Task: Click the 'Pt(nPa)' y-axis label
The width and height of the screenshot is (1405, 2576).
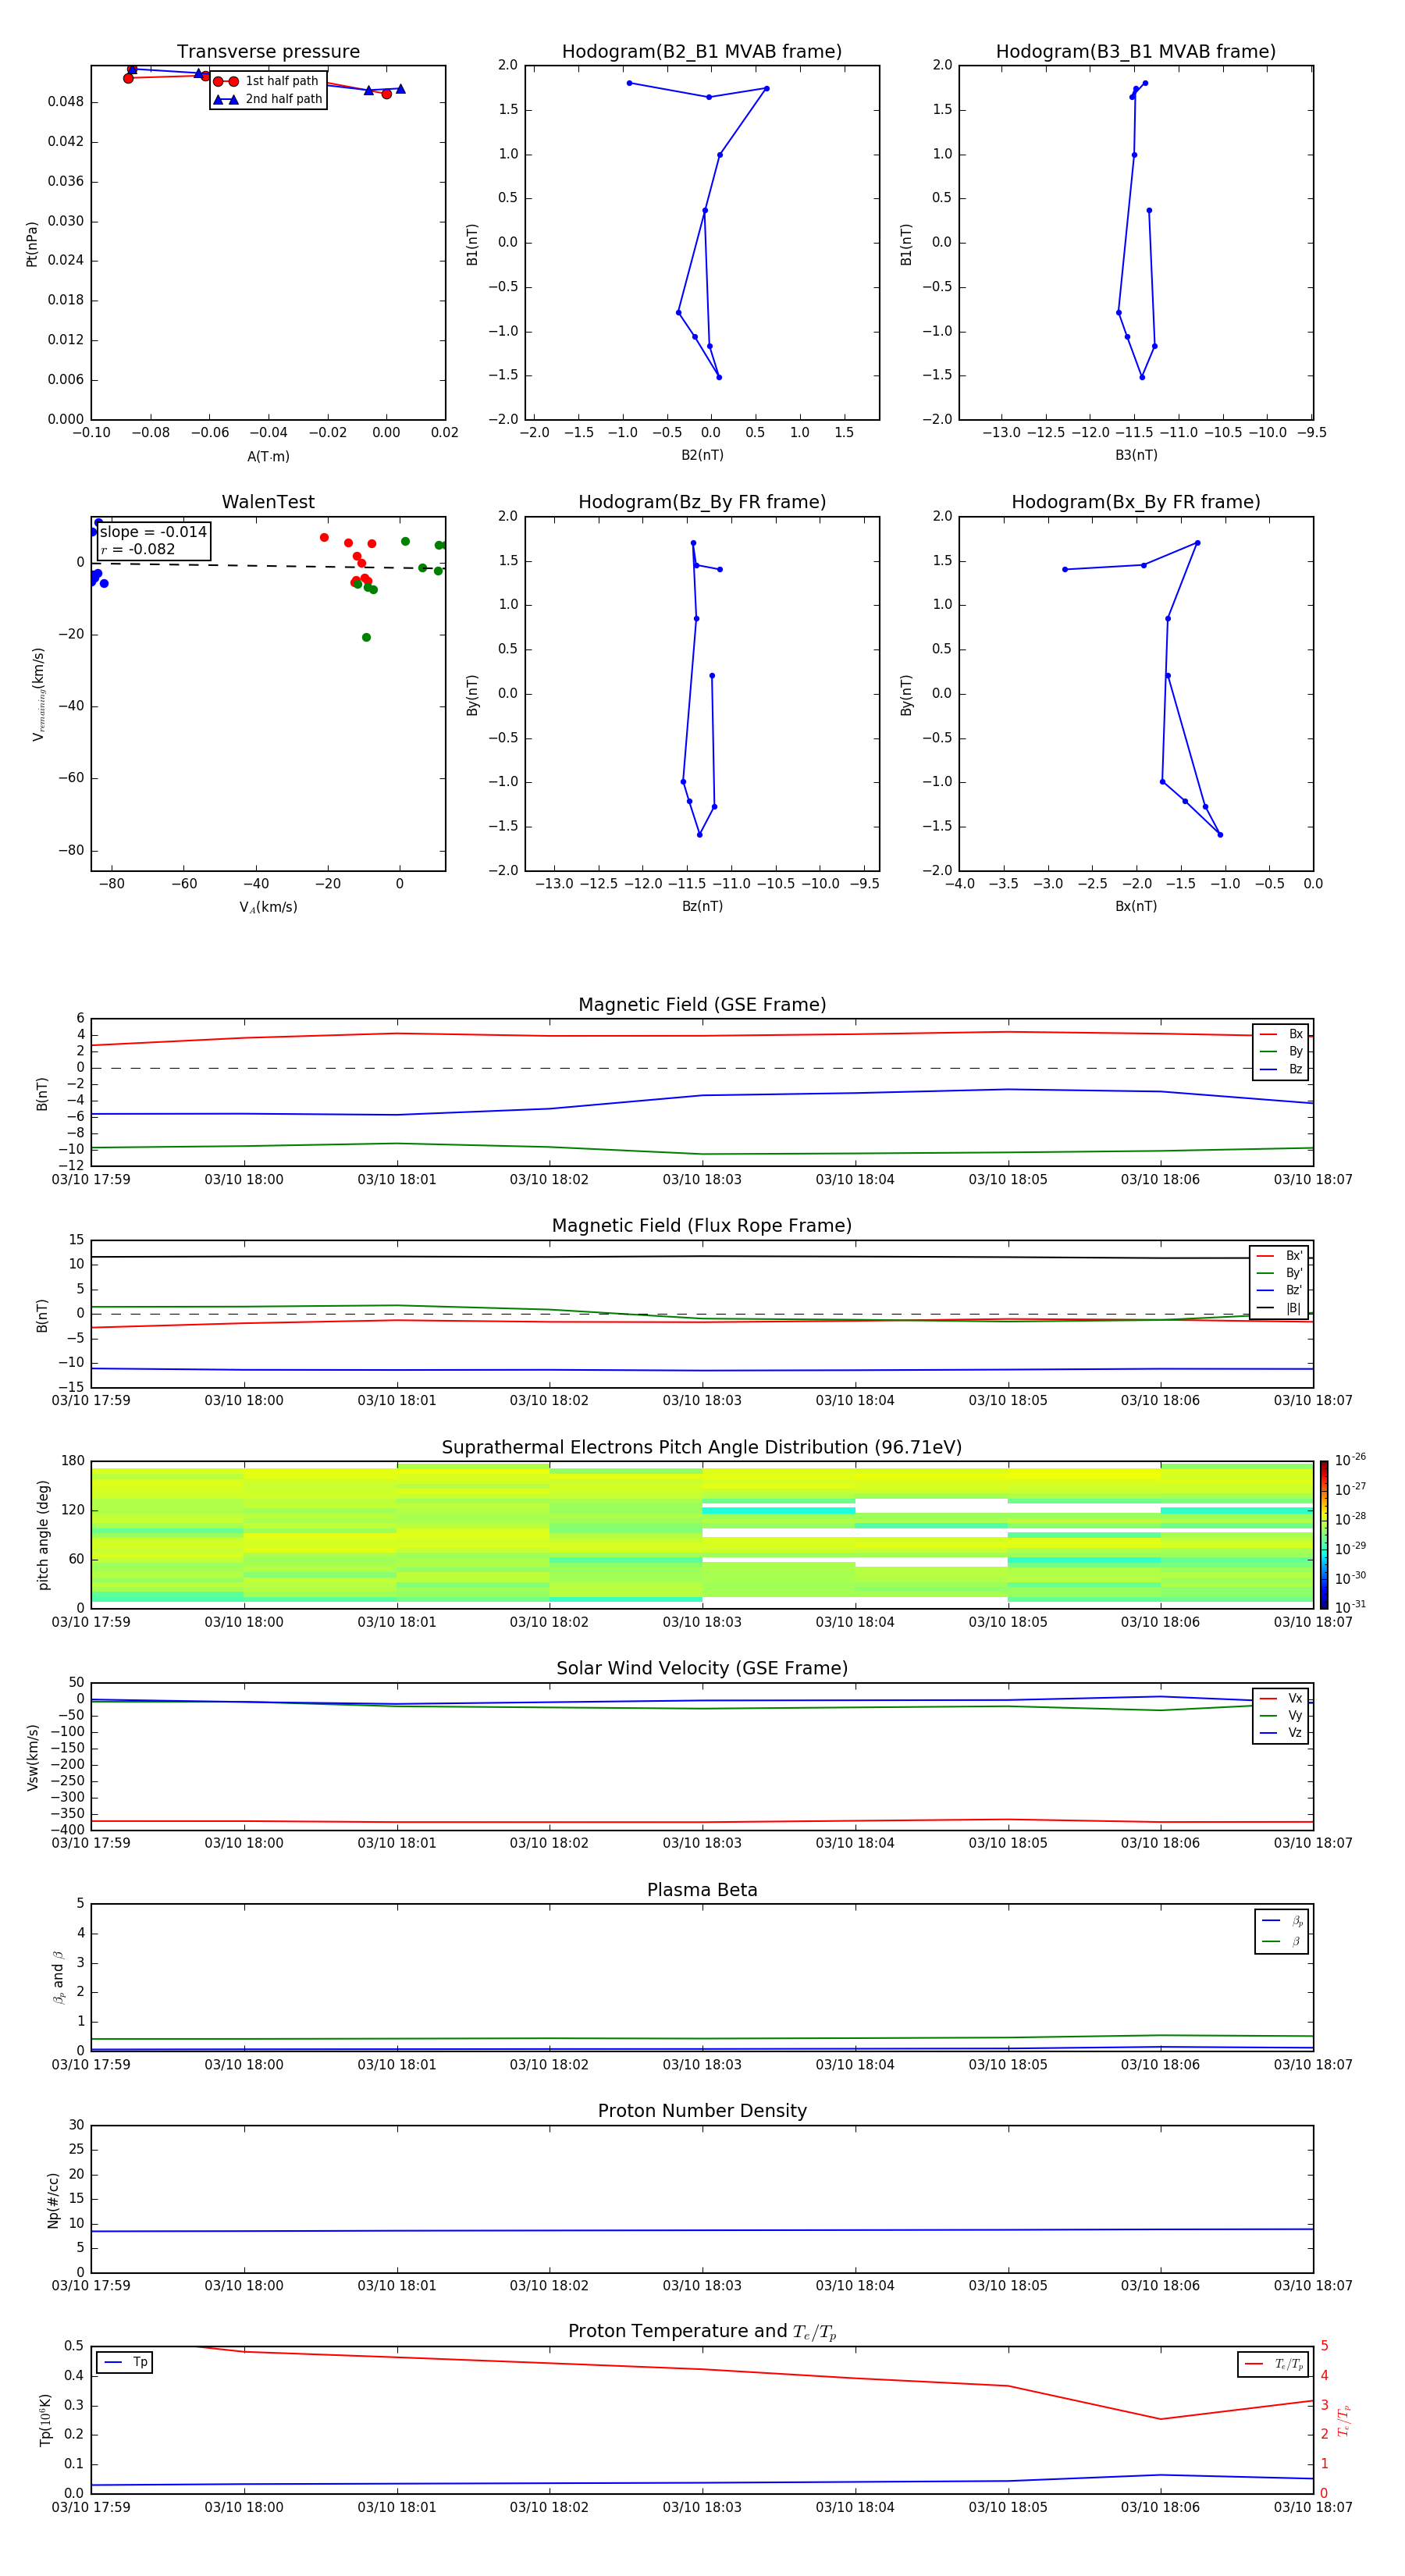Action: click(32, 243)
